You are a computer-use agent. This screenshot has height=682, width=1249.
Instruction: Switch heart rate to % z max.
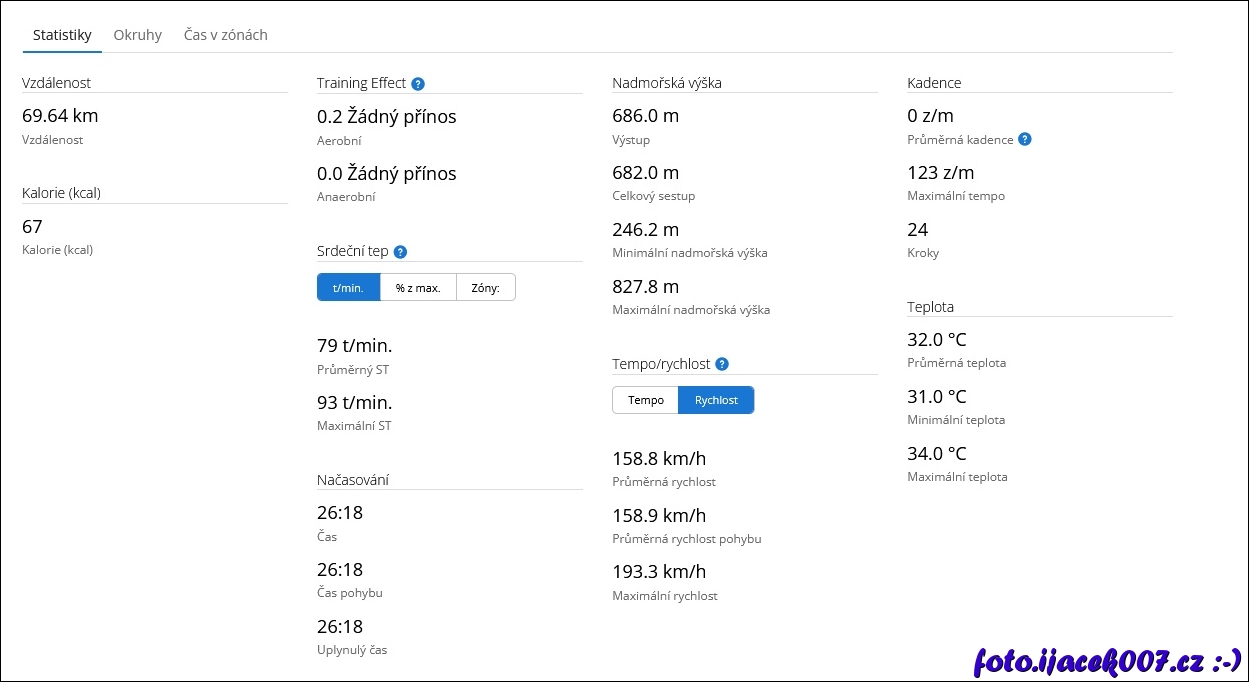click(418, 288)
